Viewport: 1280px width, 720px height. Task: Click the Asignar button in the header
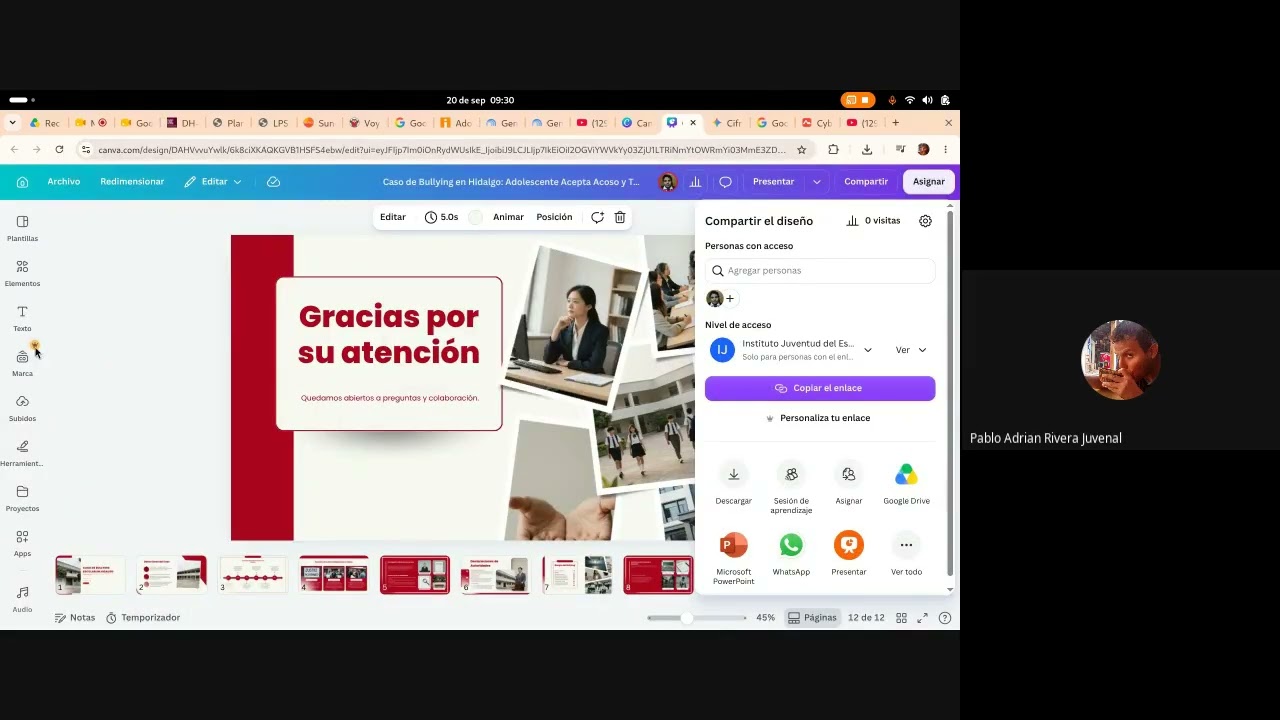tap(928, 182)
